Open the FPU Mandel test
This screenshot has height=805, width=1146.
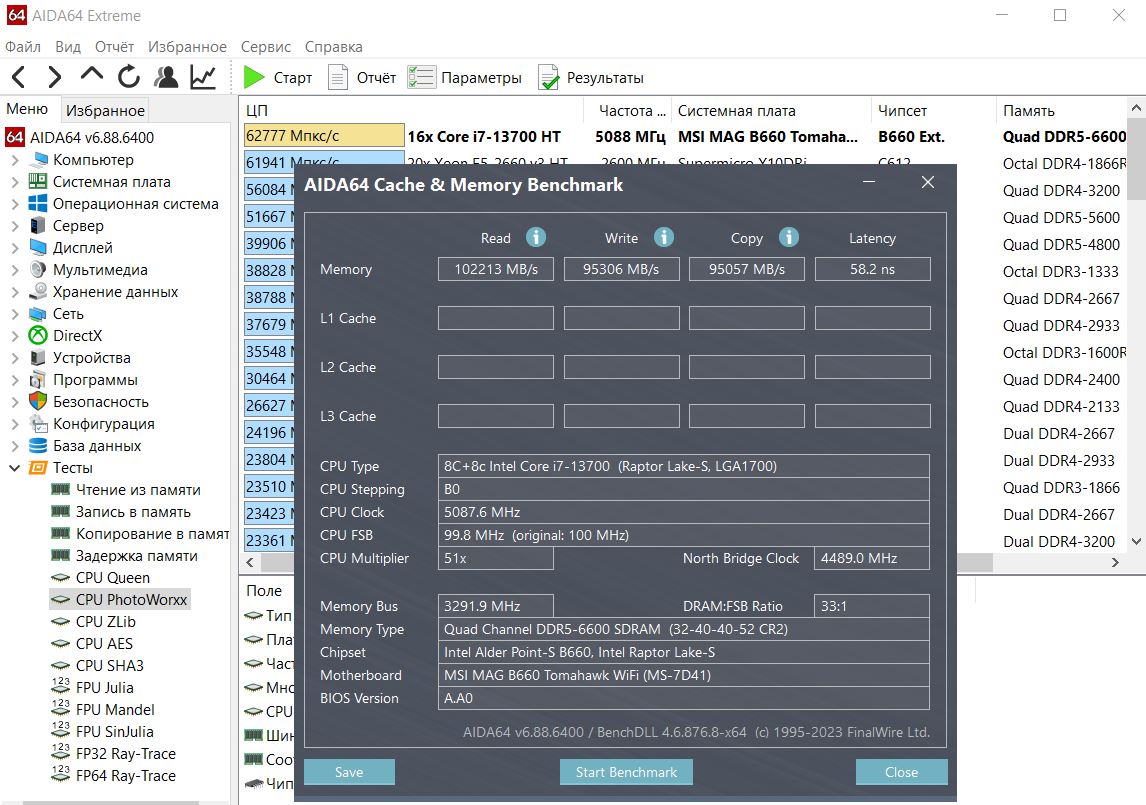pos(115,709)
